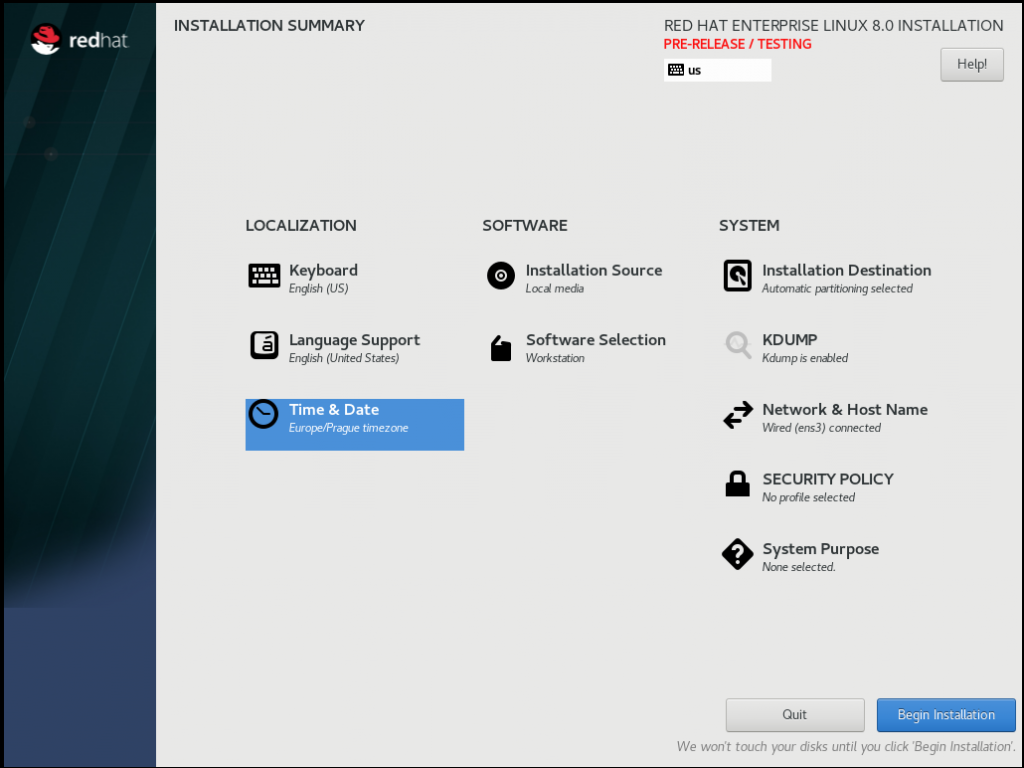Click the Network & Host Name arrows icon
This screenshot has height=768, width=1024.
coord(738,415)
